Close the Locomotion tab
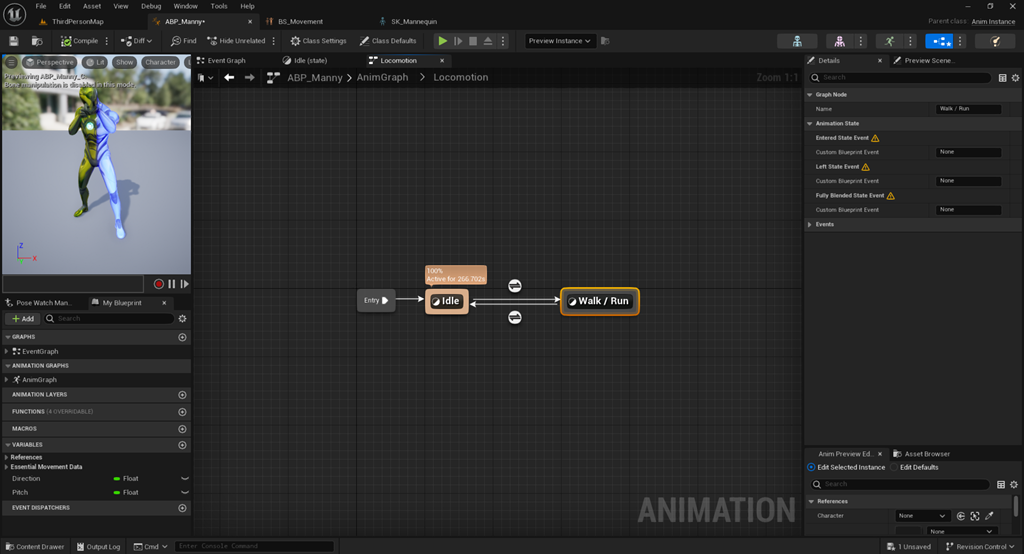This screenshot has width=1024, height=554. click(x=442, y=61)
